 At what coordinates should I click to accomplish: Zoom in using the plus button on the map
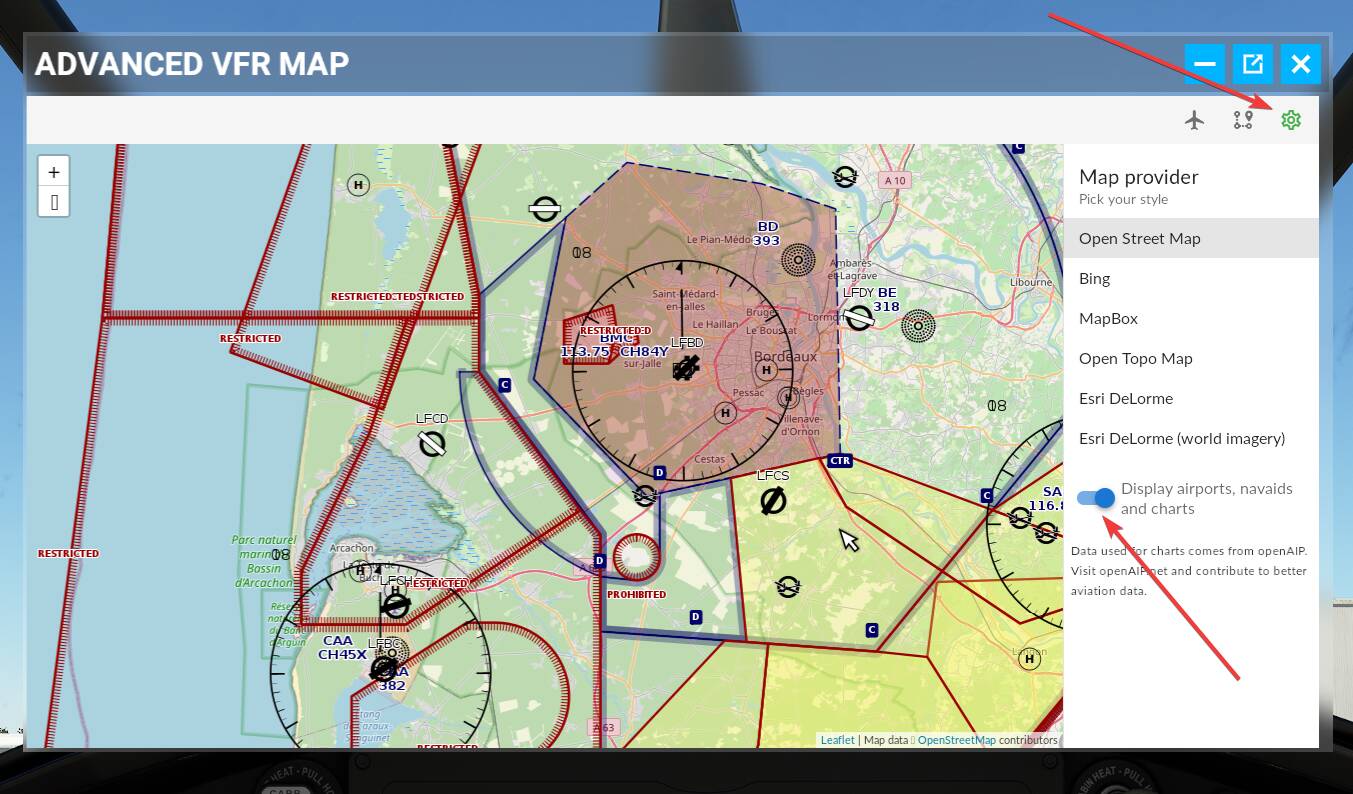pos(53,170)
